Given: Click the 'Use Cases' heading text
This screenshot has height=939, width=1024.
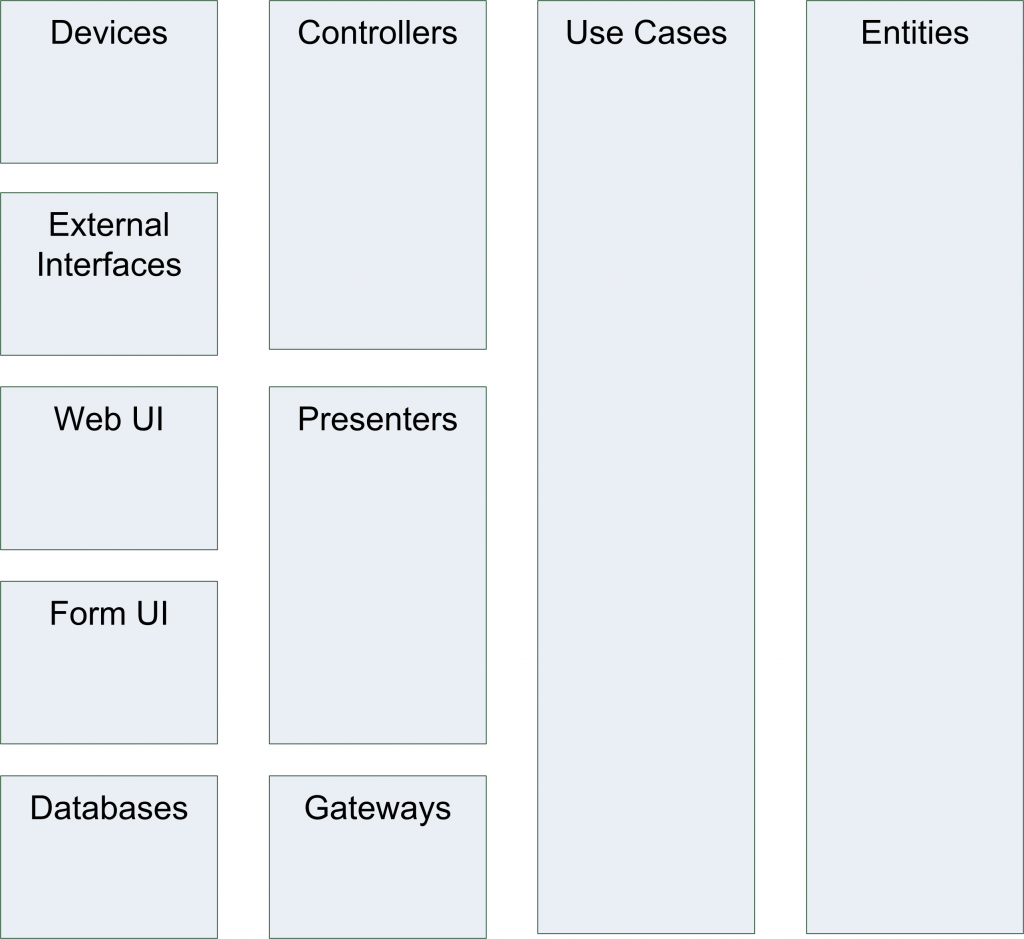Looking at the screenshot, I should click(x=646, y=33).
